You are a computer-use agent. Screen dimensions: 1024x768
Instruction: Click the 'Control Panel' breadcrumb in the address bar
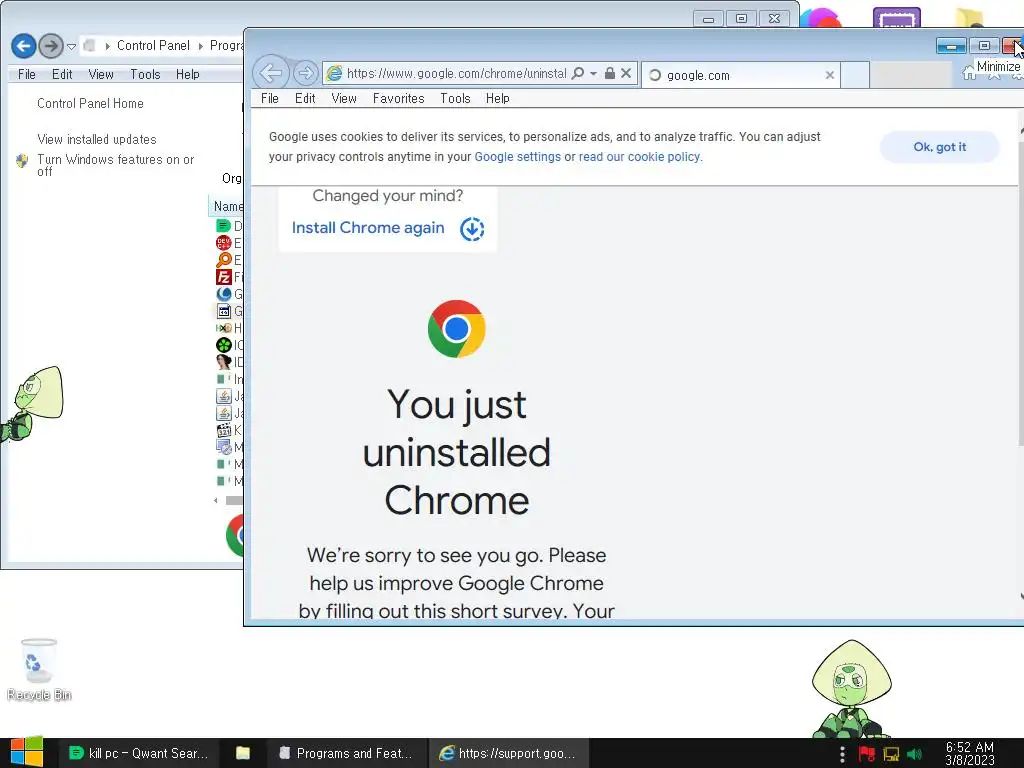153,45
